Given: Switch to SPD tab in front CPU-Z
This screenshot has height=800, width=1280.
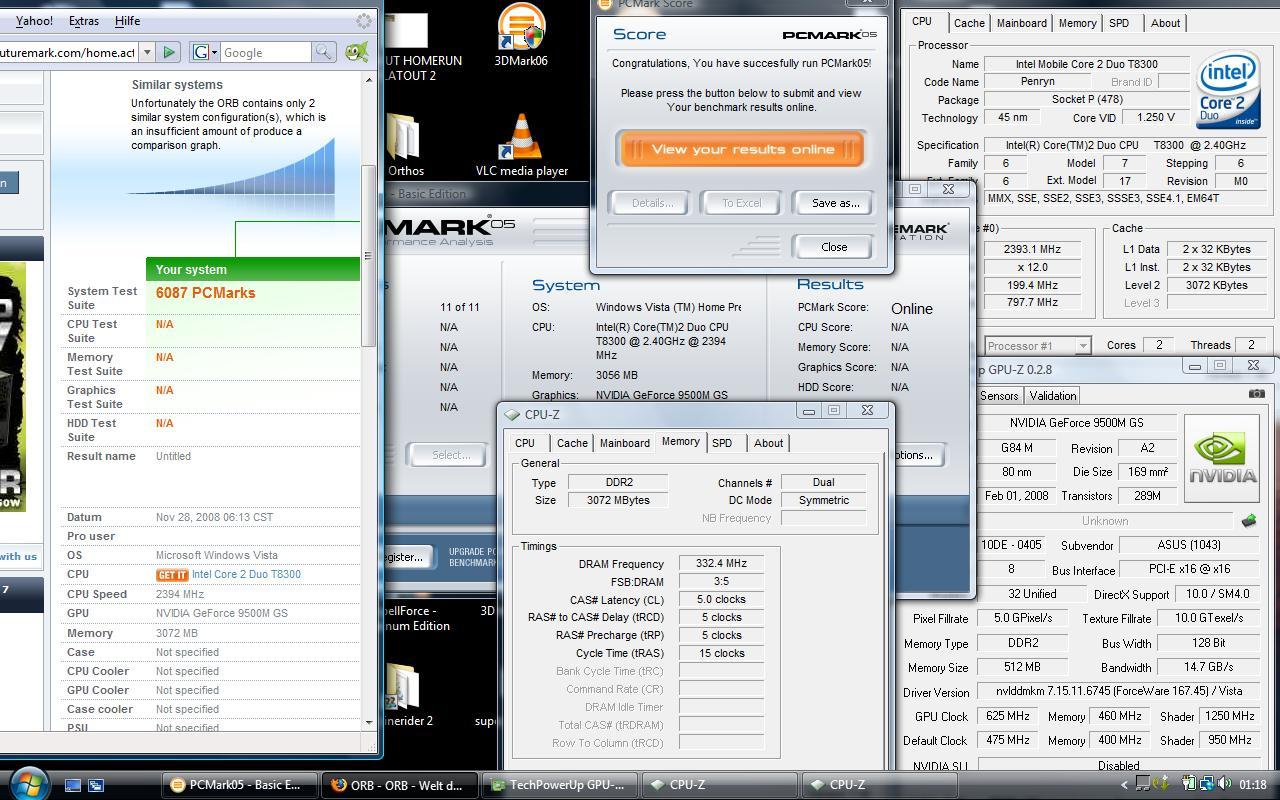Looking at the screenshot, I should click(x=722, y=443).
